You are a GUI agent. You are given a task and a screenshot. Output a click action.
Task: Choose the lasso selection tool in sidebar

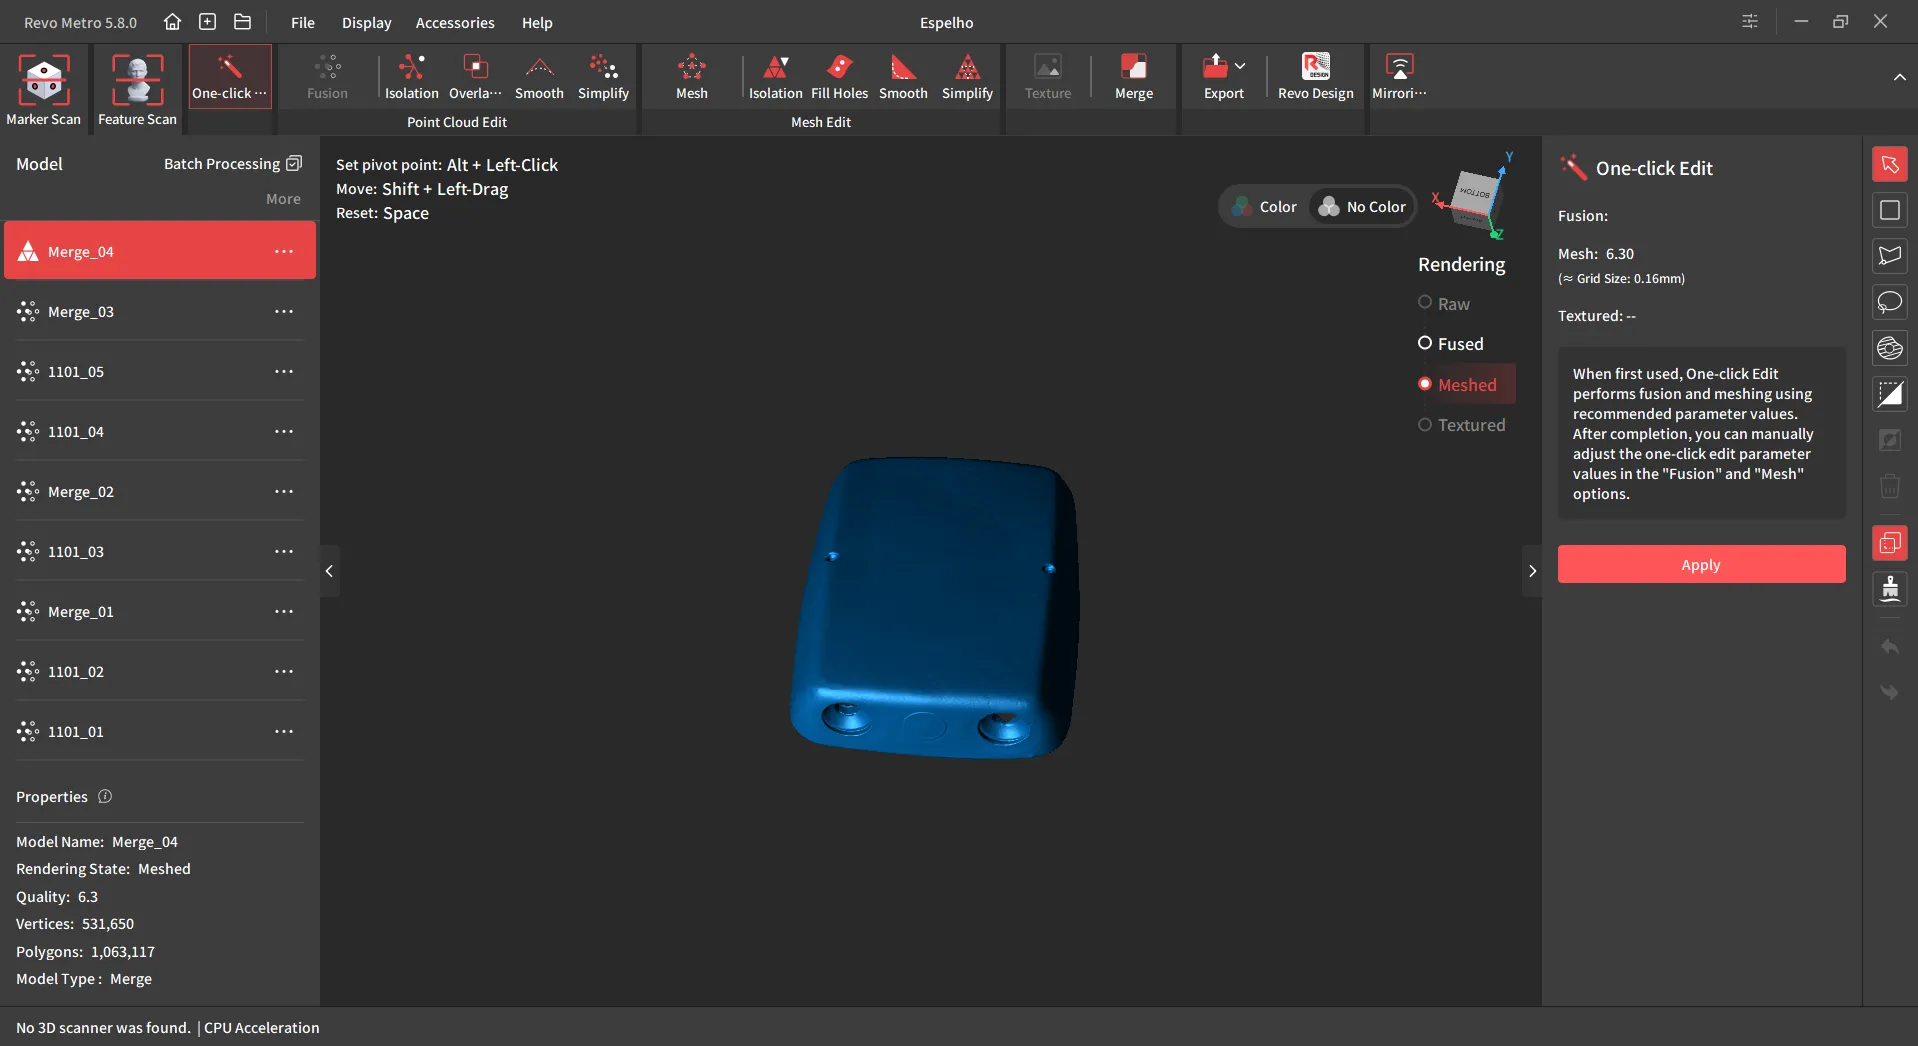(x=1890, y=302)
